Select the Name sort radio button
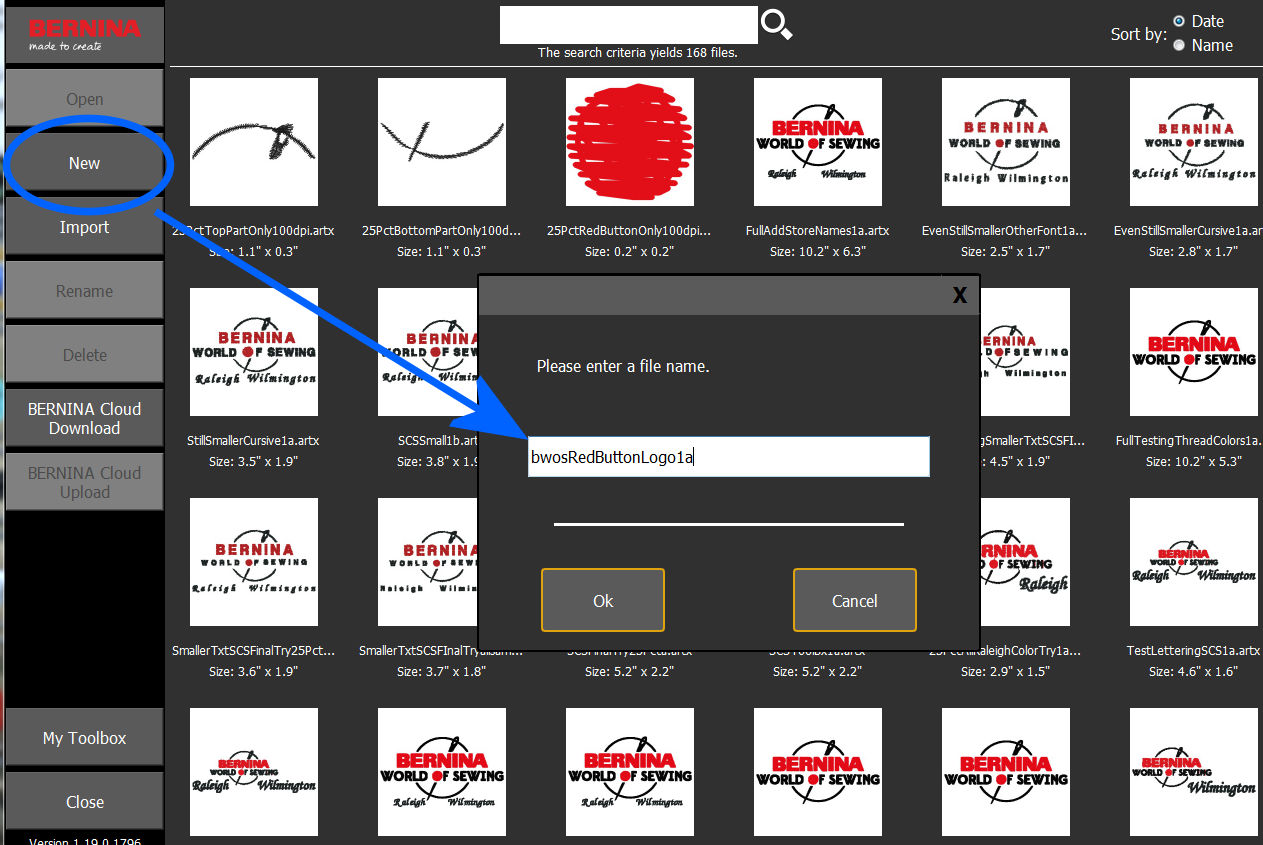Viewport: 1263px width, 845px height. [x=1179, y=45]
